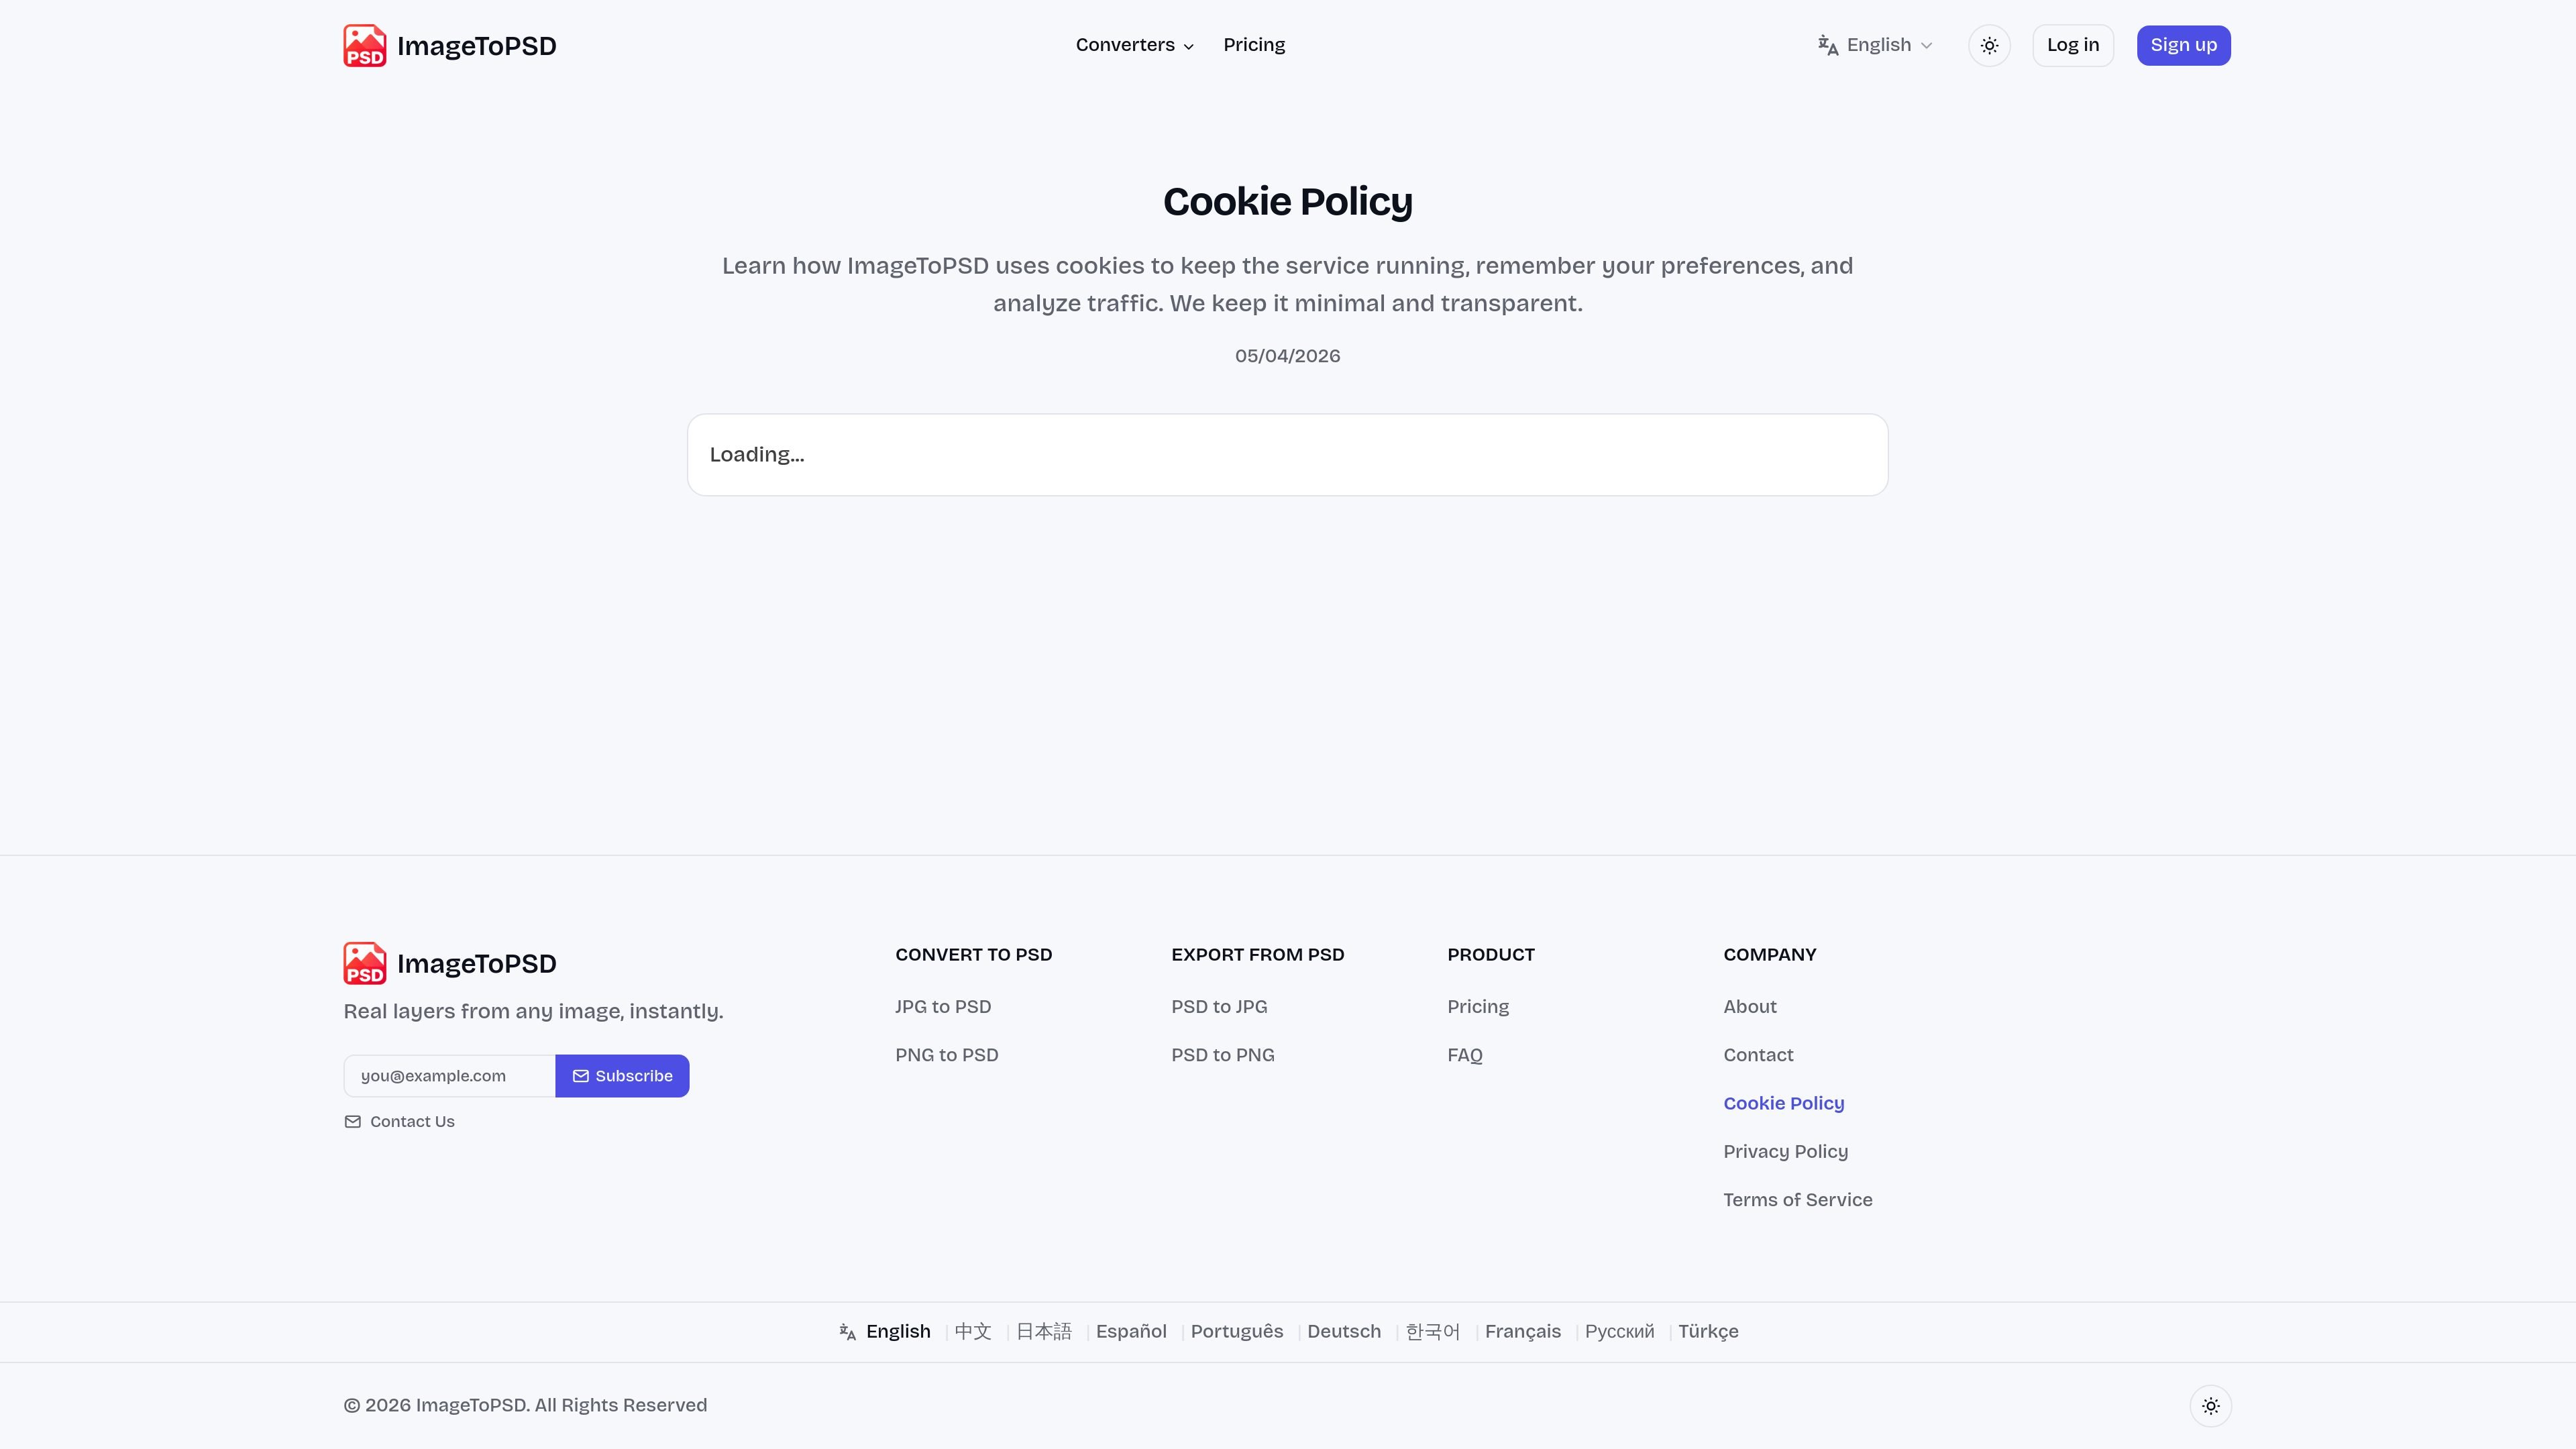Open the About link
Image resolution: width=2576 pixels, height=1449 pixels.
(x=1749, y=1006)
